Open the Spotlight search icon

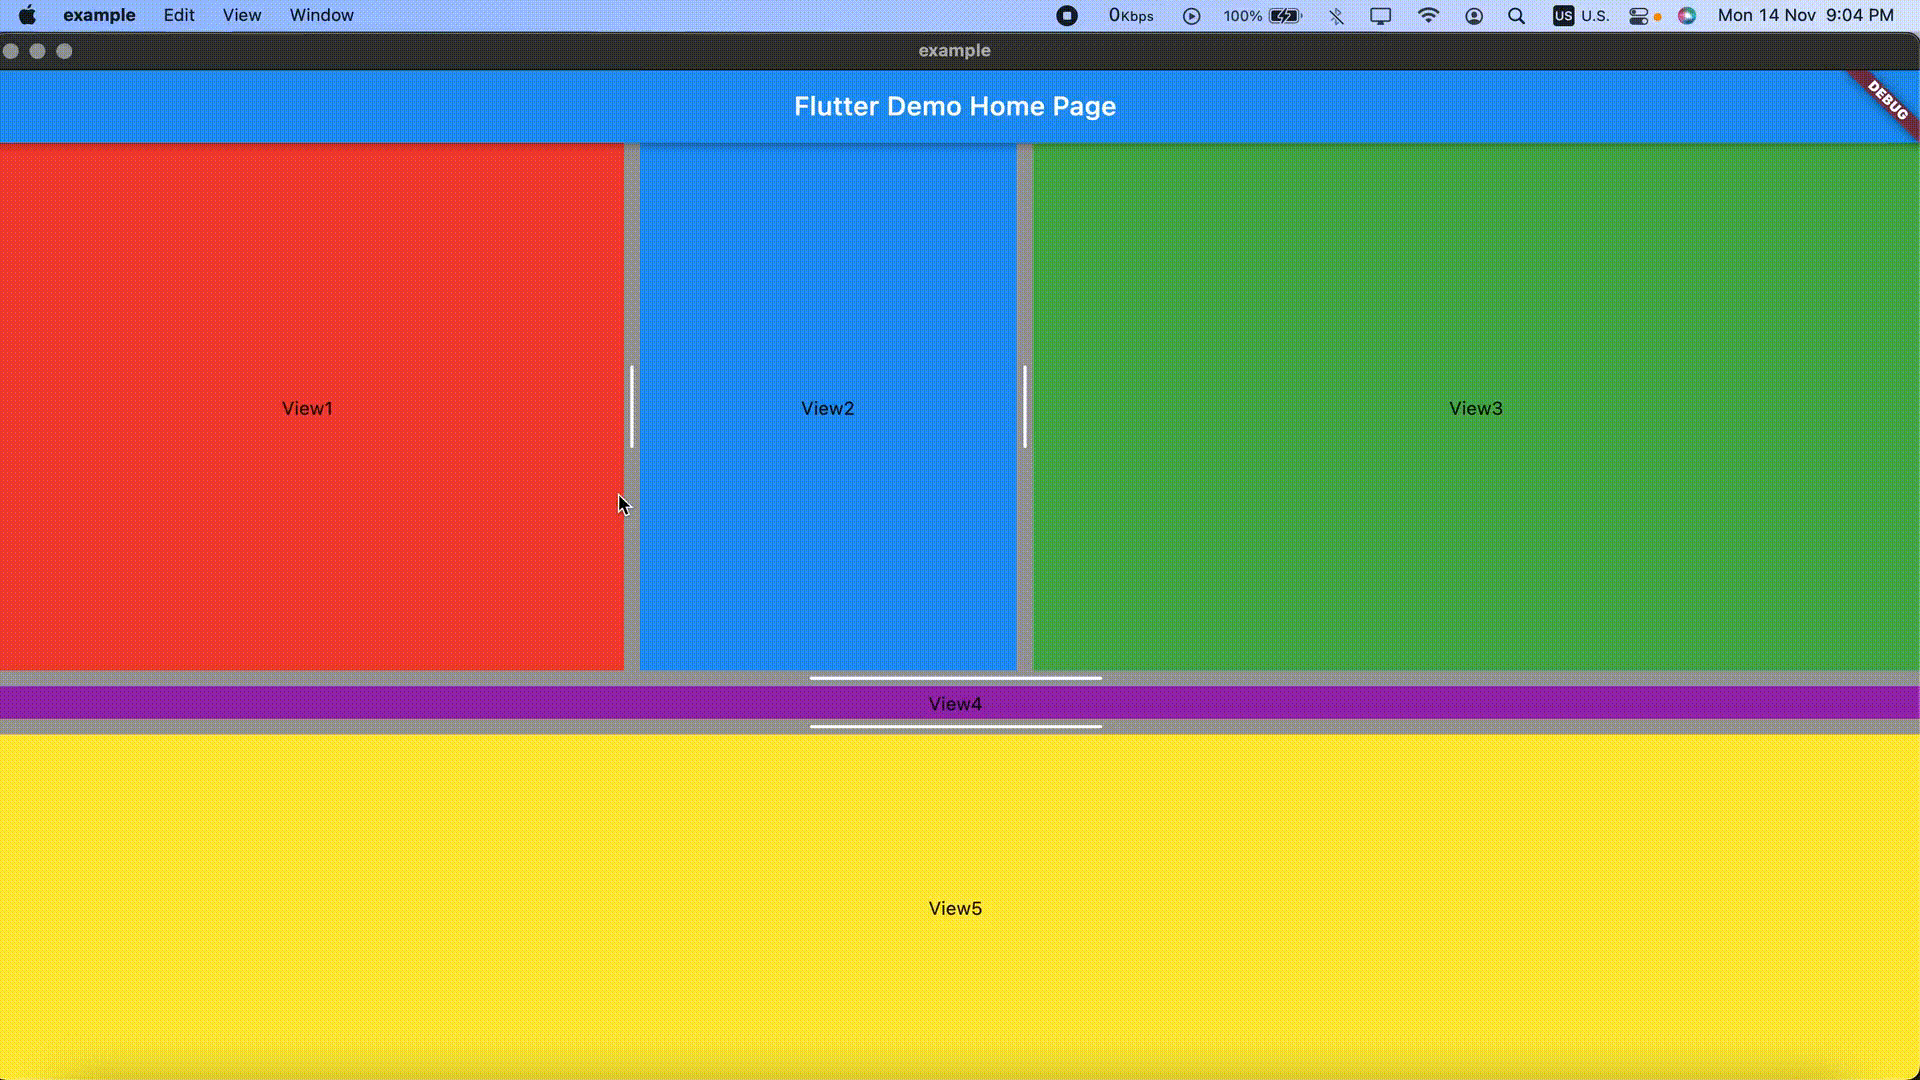[x=1516, y=16]
